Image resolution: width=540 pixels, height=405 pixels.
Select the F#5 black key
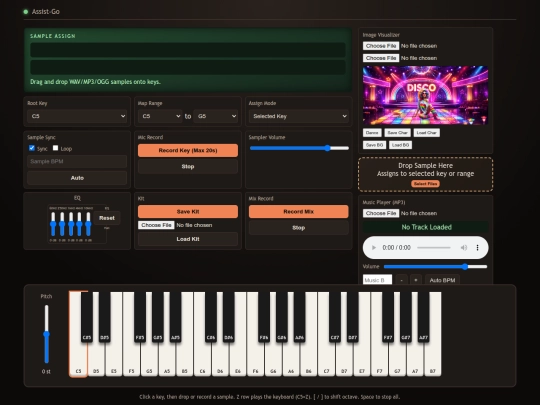pos(140,317)
